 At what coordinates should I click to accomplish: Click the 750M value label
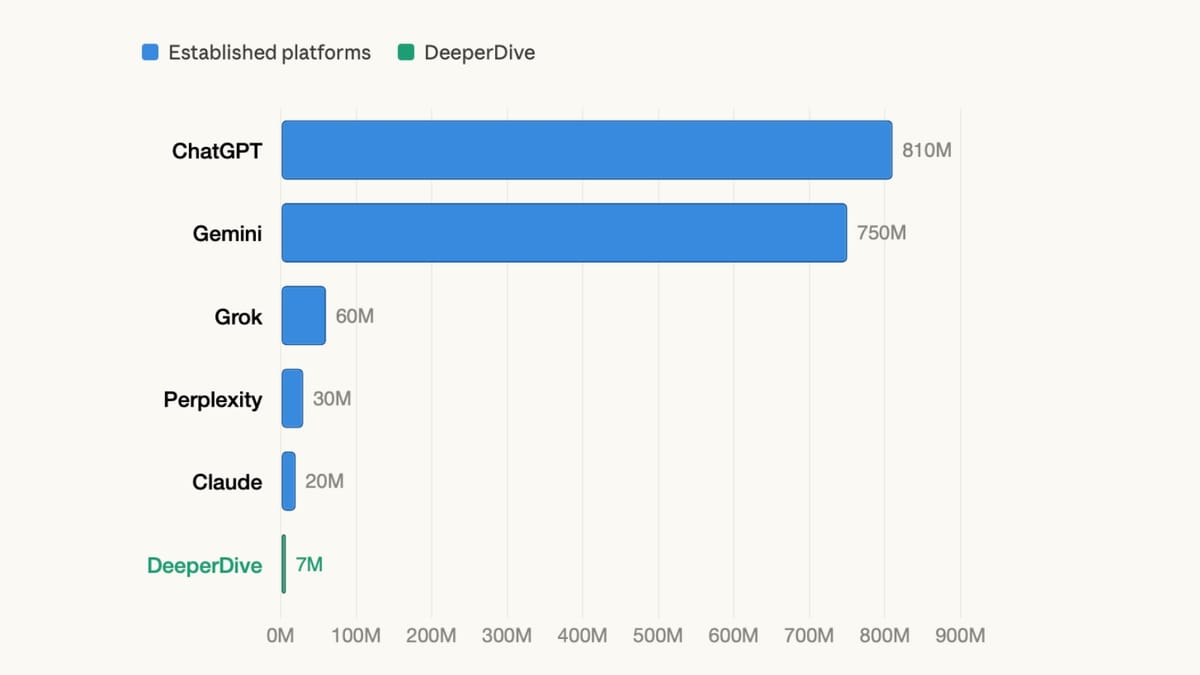tap(881, 233)
